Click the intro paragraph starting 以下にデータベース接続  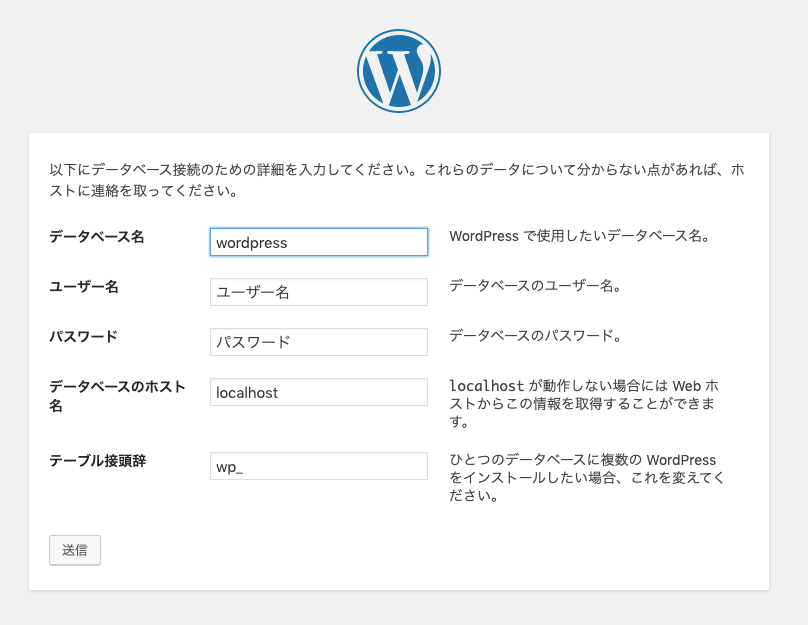(397, 180)
